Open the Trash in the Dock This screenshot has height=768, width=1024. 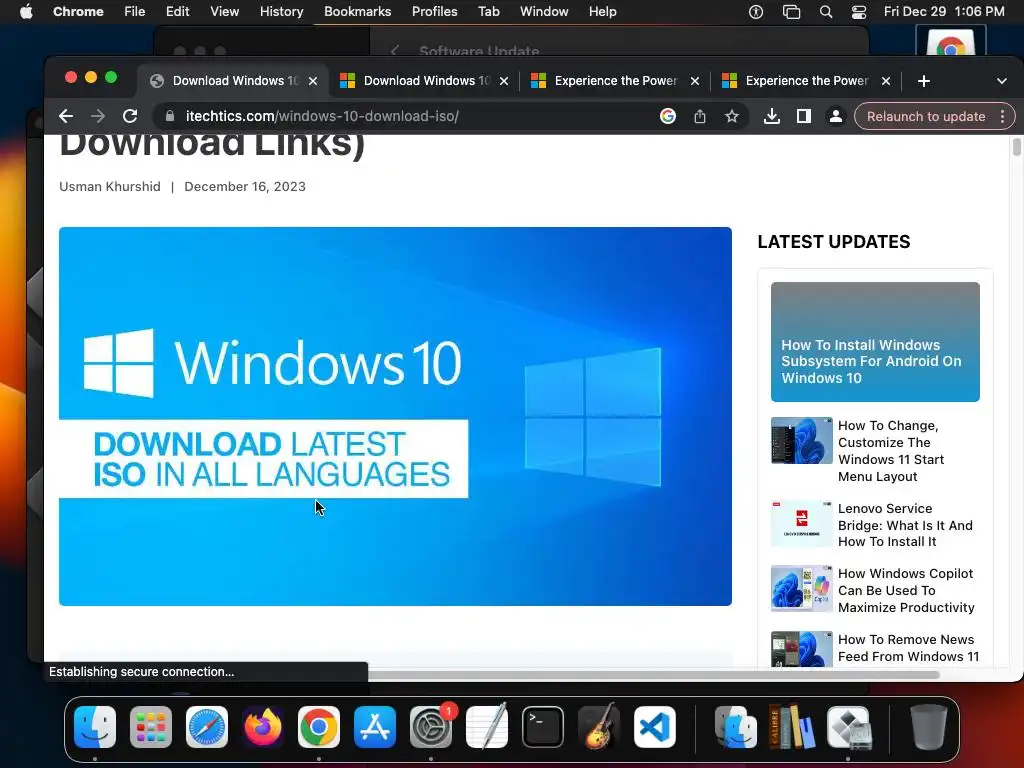tap(929, 726)
